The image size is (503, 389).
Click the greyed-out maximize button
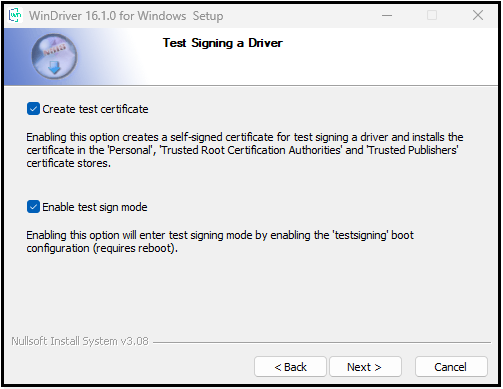pos(432,15)
